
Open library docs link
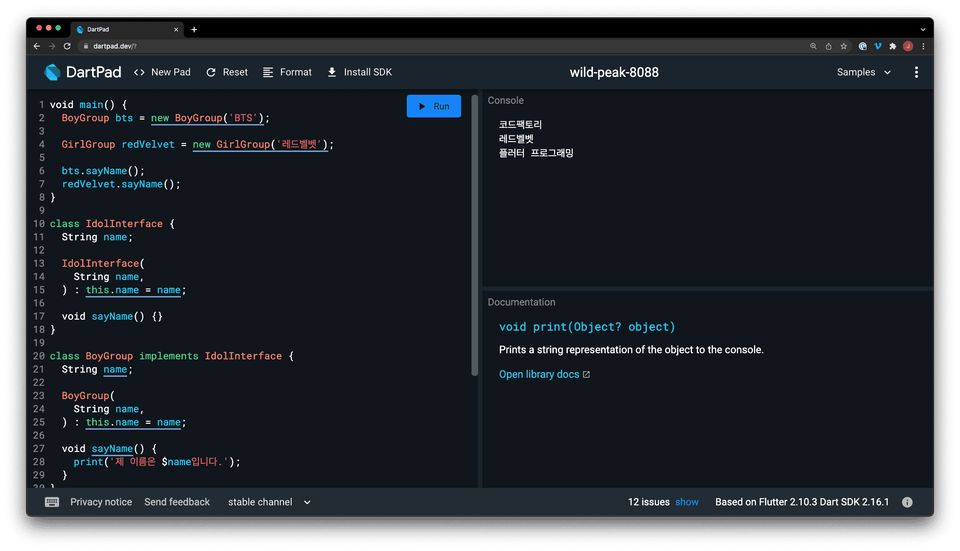[x=544, y=374]
